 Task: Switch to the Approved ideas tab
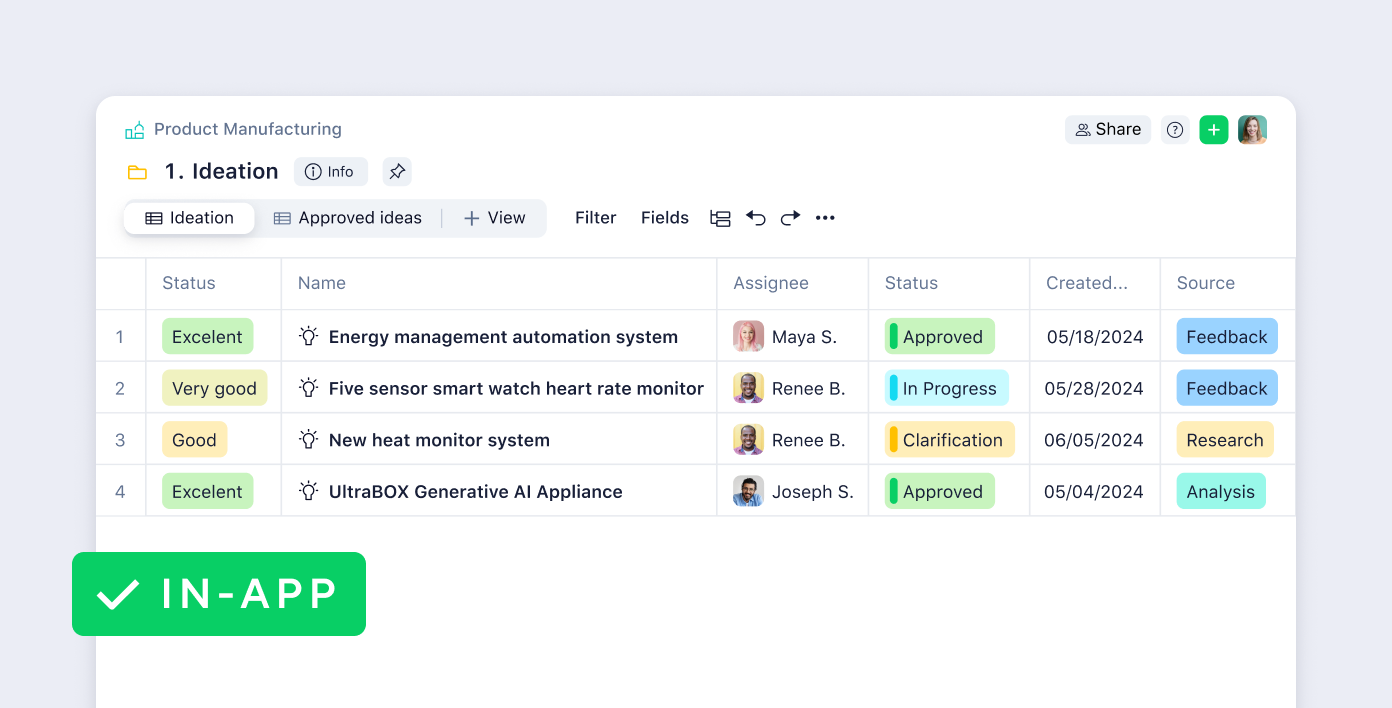coord(348,218)
